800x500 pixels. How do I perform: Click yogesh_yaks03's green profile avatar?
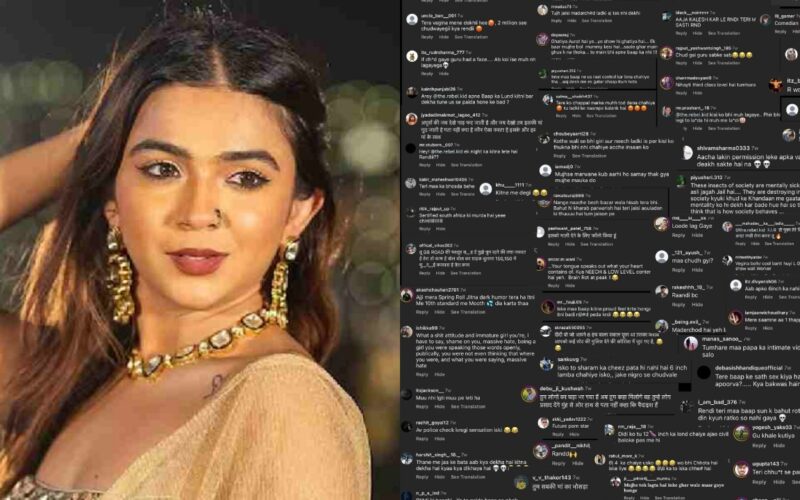point(741,433)
